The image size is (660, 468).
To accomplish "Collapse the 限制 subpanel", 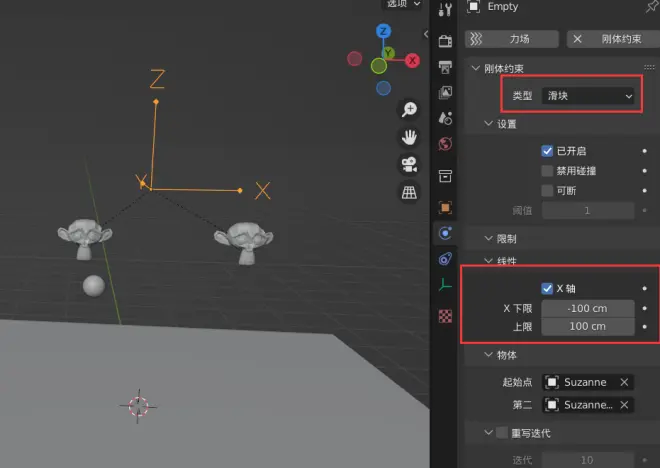I will 488,239.
